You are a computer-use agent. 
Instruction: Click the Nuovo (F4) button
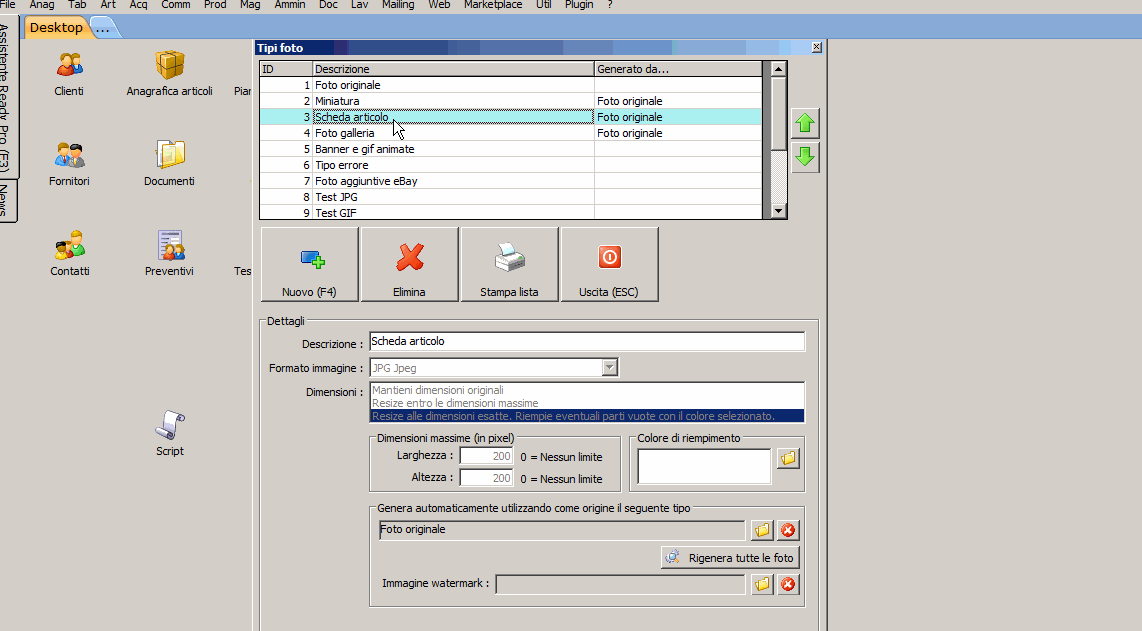[x=310, y=264]
